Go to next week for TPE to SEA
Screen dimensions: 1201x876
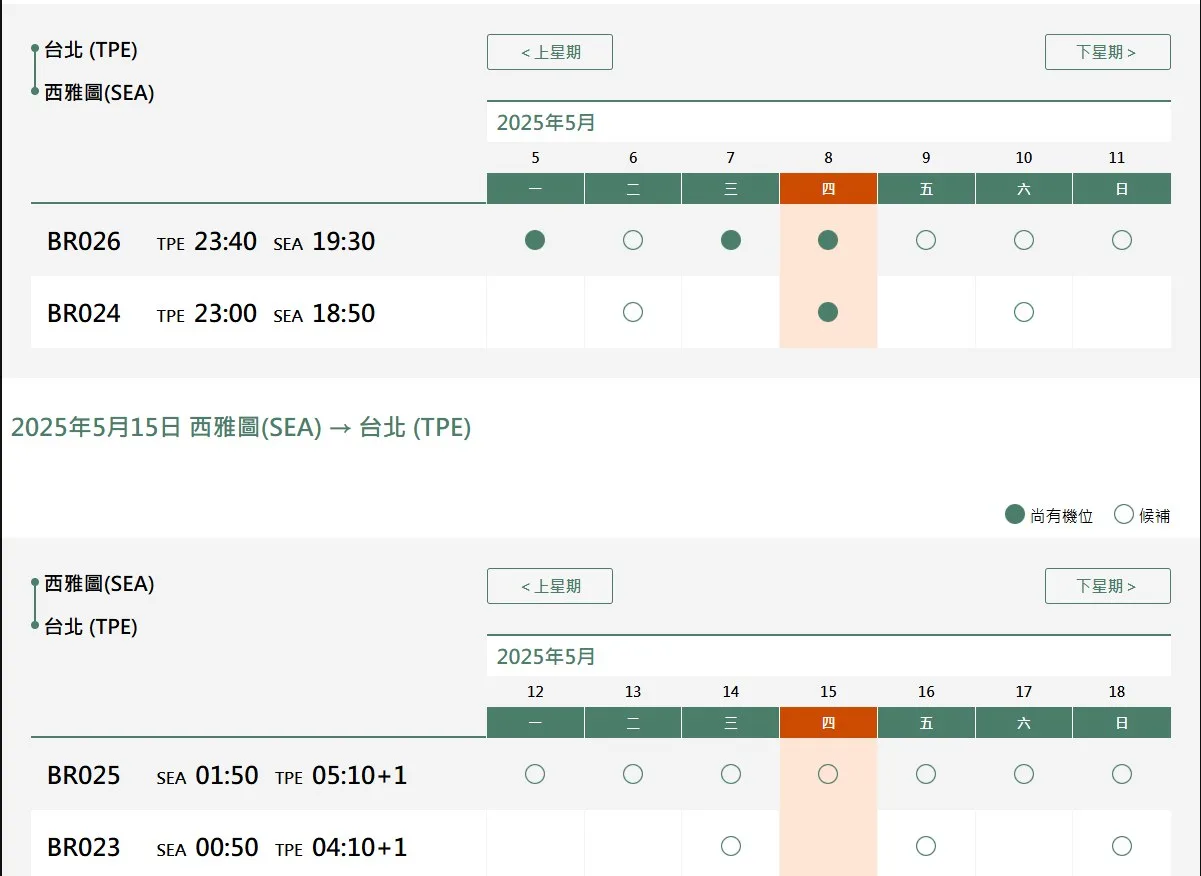1107,52
